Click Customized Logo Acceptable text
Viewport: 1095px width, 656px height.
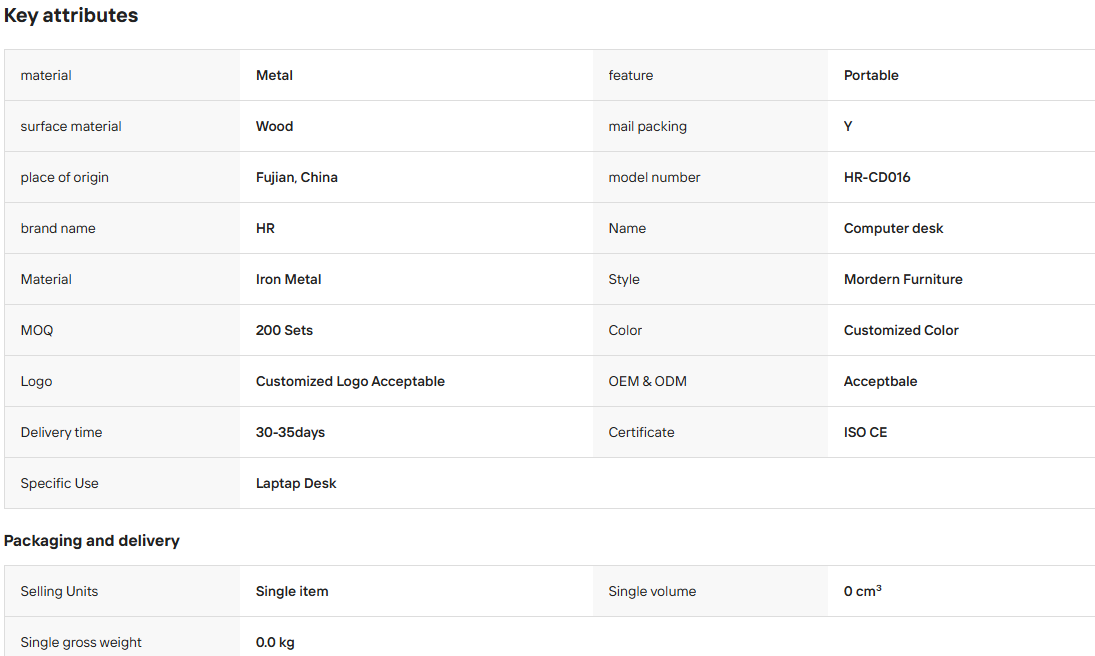(x=350, y=381)
